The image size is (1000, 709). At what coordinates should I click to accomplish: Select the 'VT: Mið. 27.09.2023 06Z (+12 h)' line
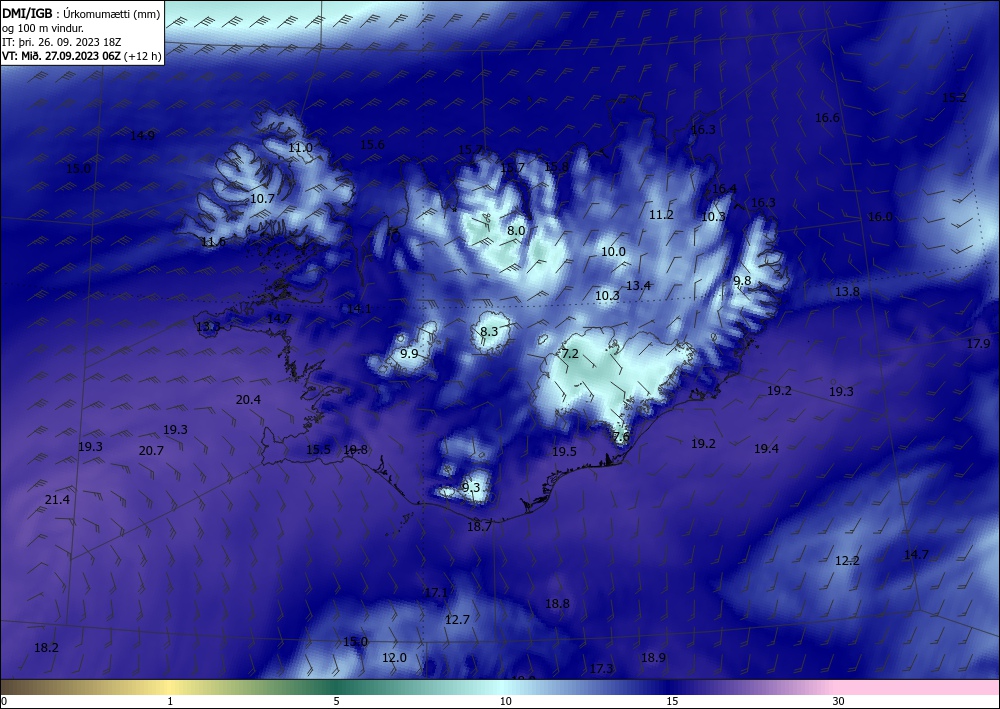pos(81,56)
